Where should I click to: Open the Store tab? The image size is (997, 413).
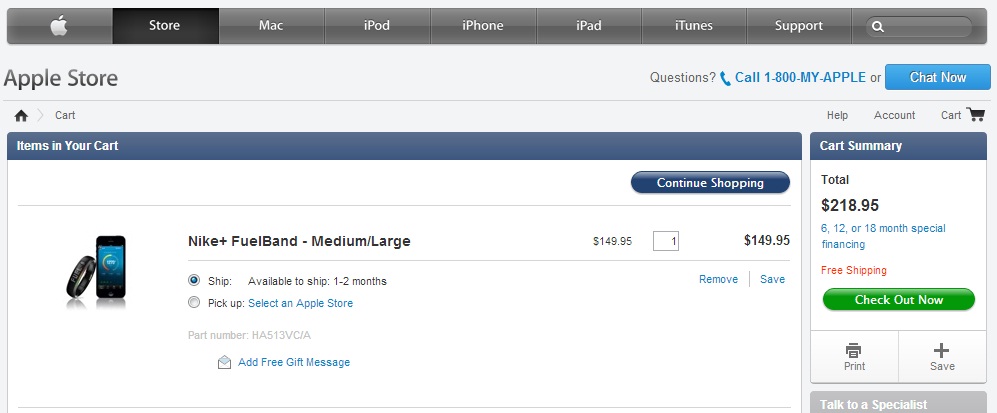tap(165, 26)
